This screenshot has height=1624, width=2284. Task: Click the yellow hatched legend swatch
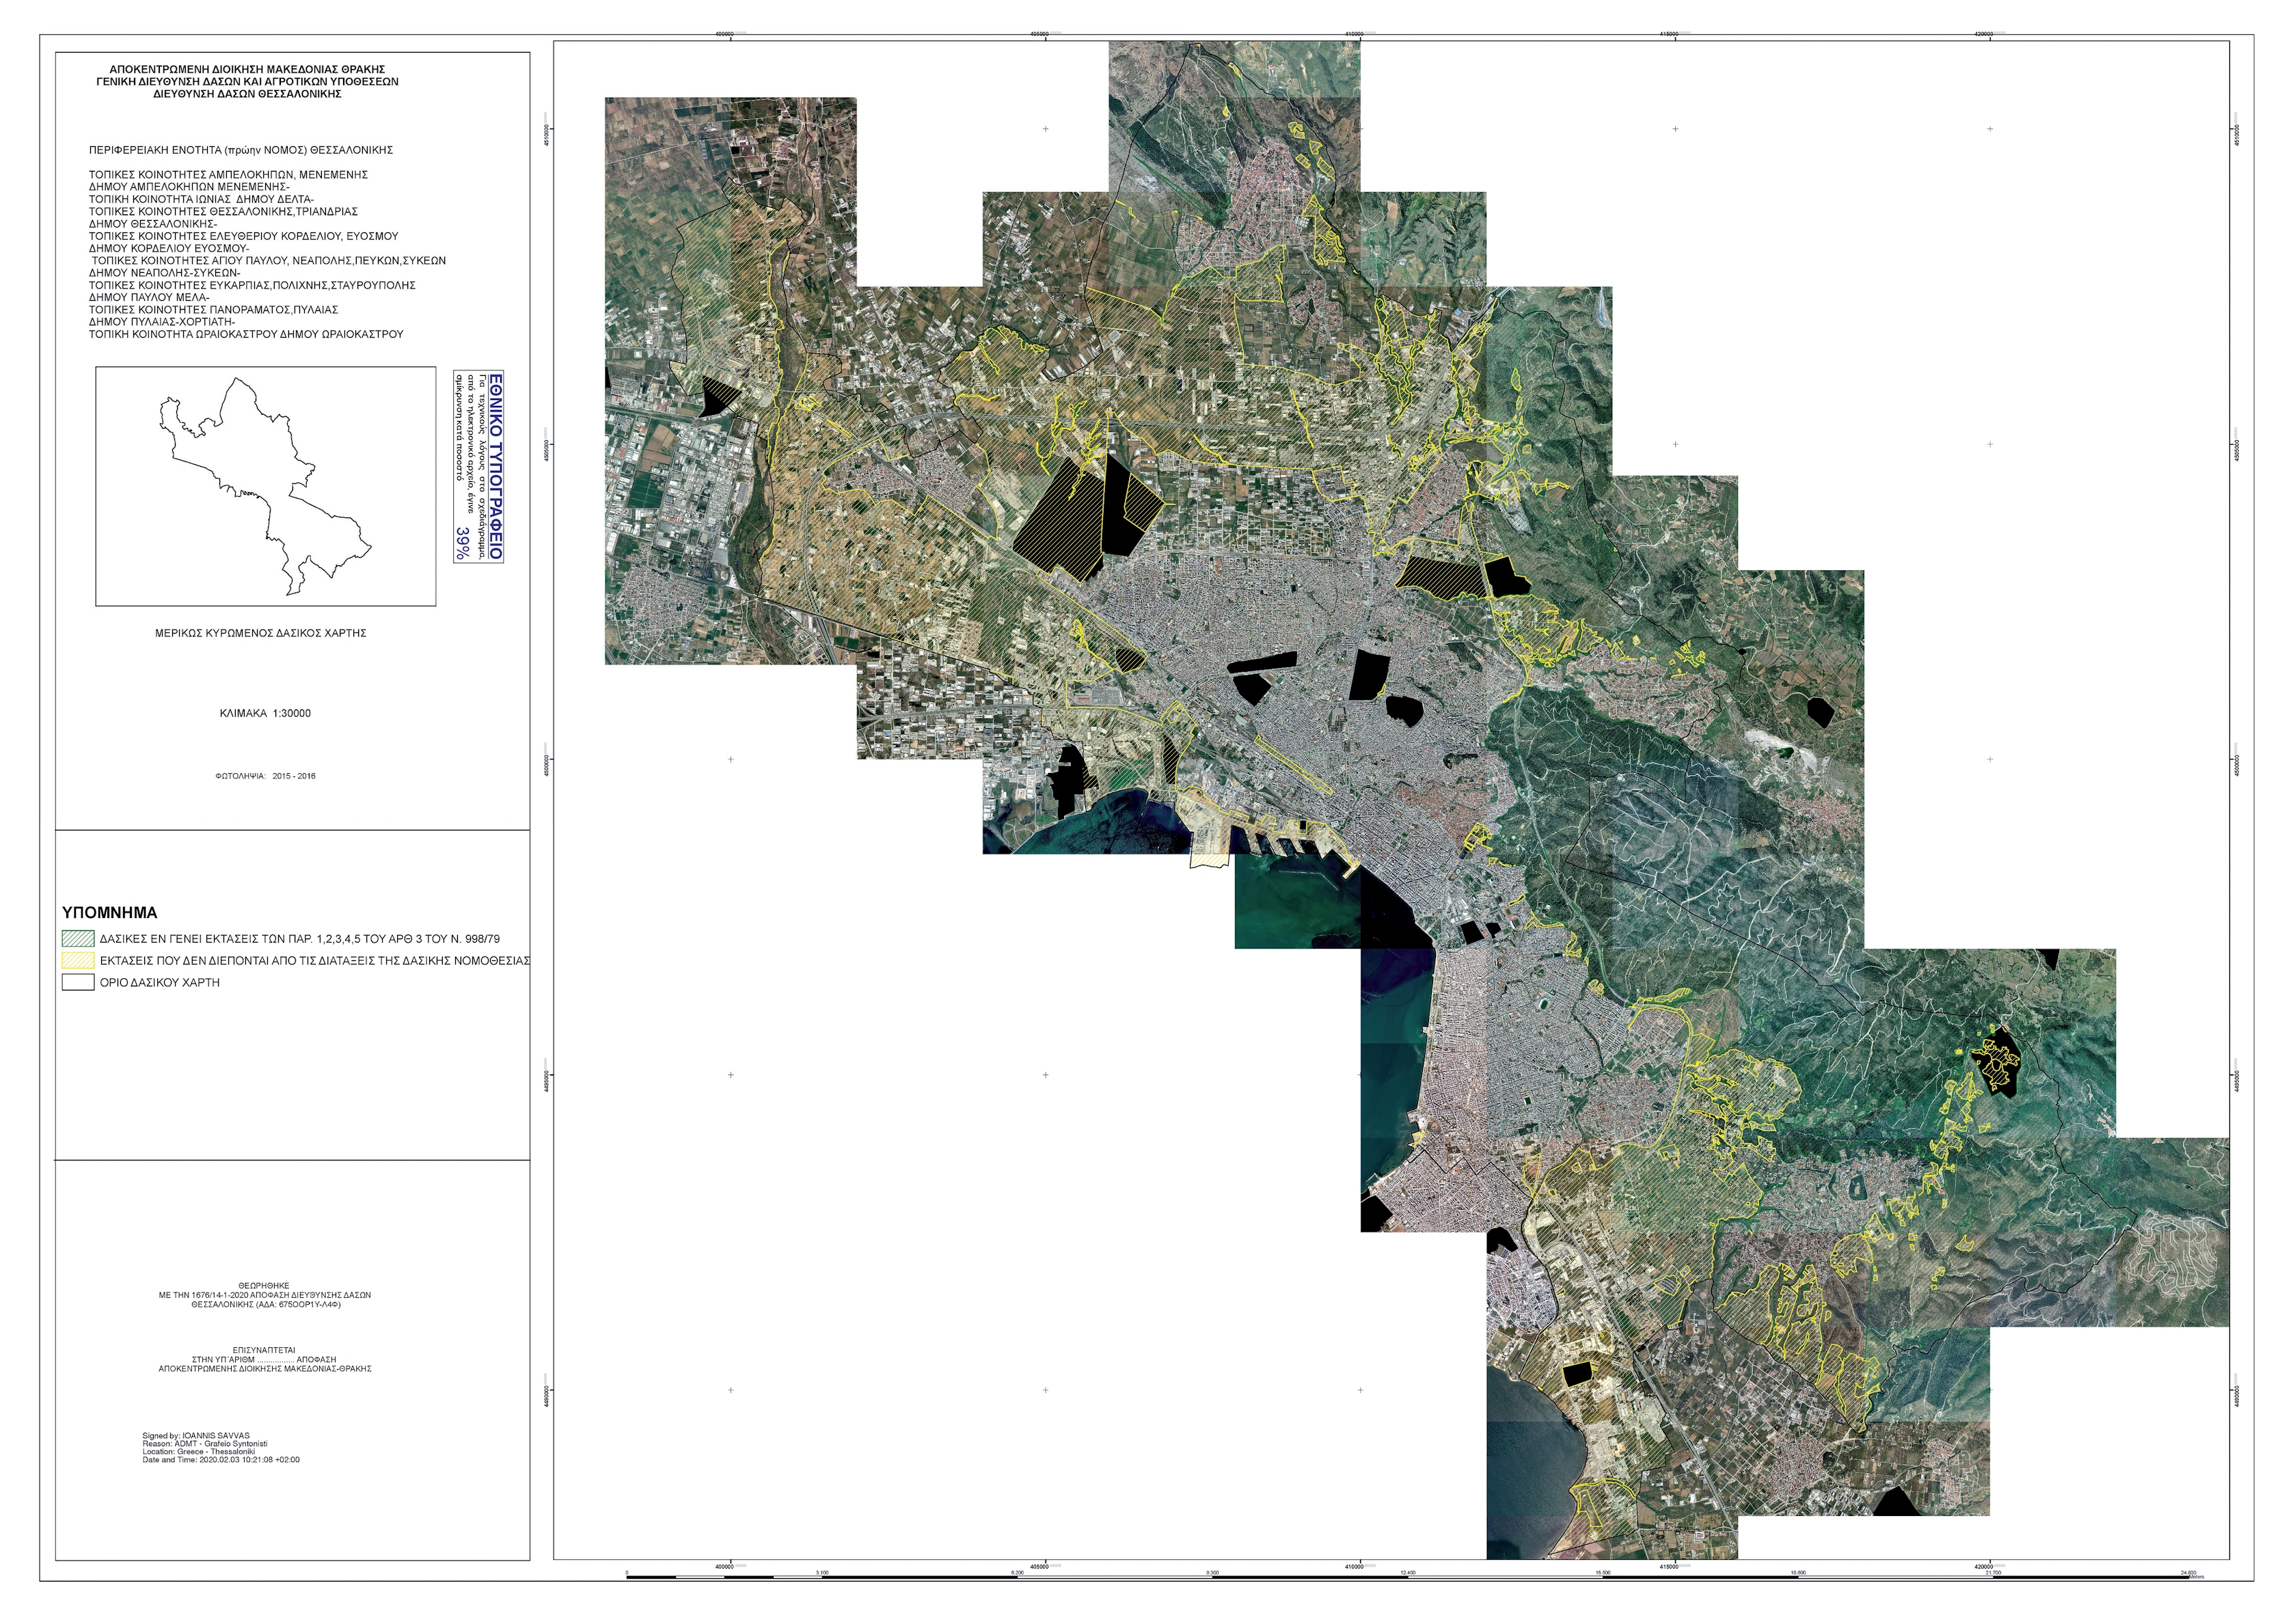[78, 960]
